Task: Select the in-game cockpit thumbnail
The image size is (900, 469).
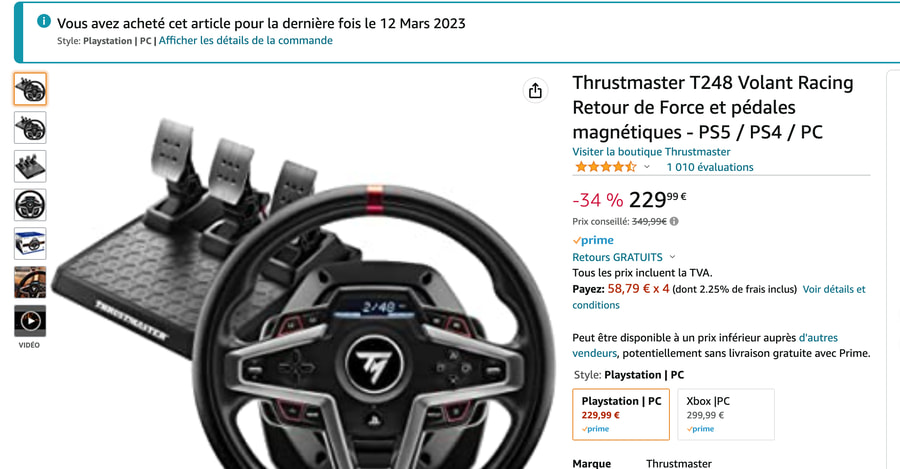Action: (30, 282)
